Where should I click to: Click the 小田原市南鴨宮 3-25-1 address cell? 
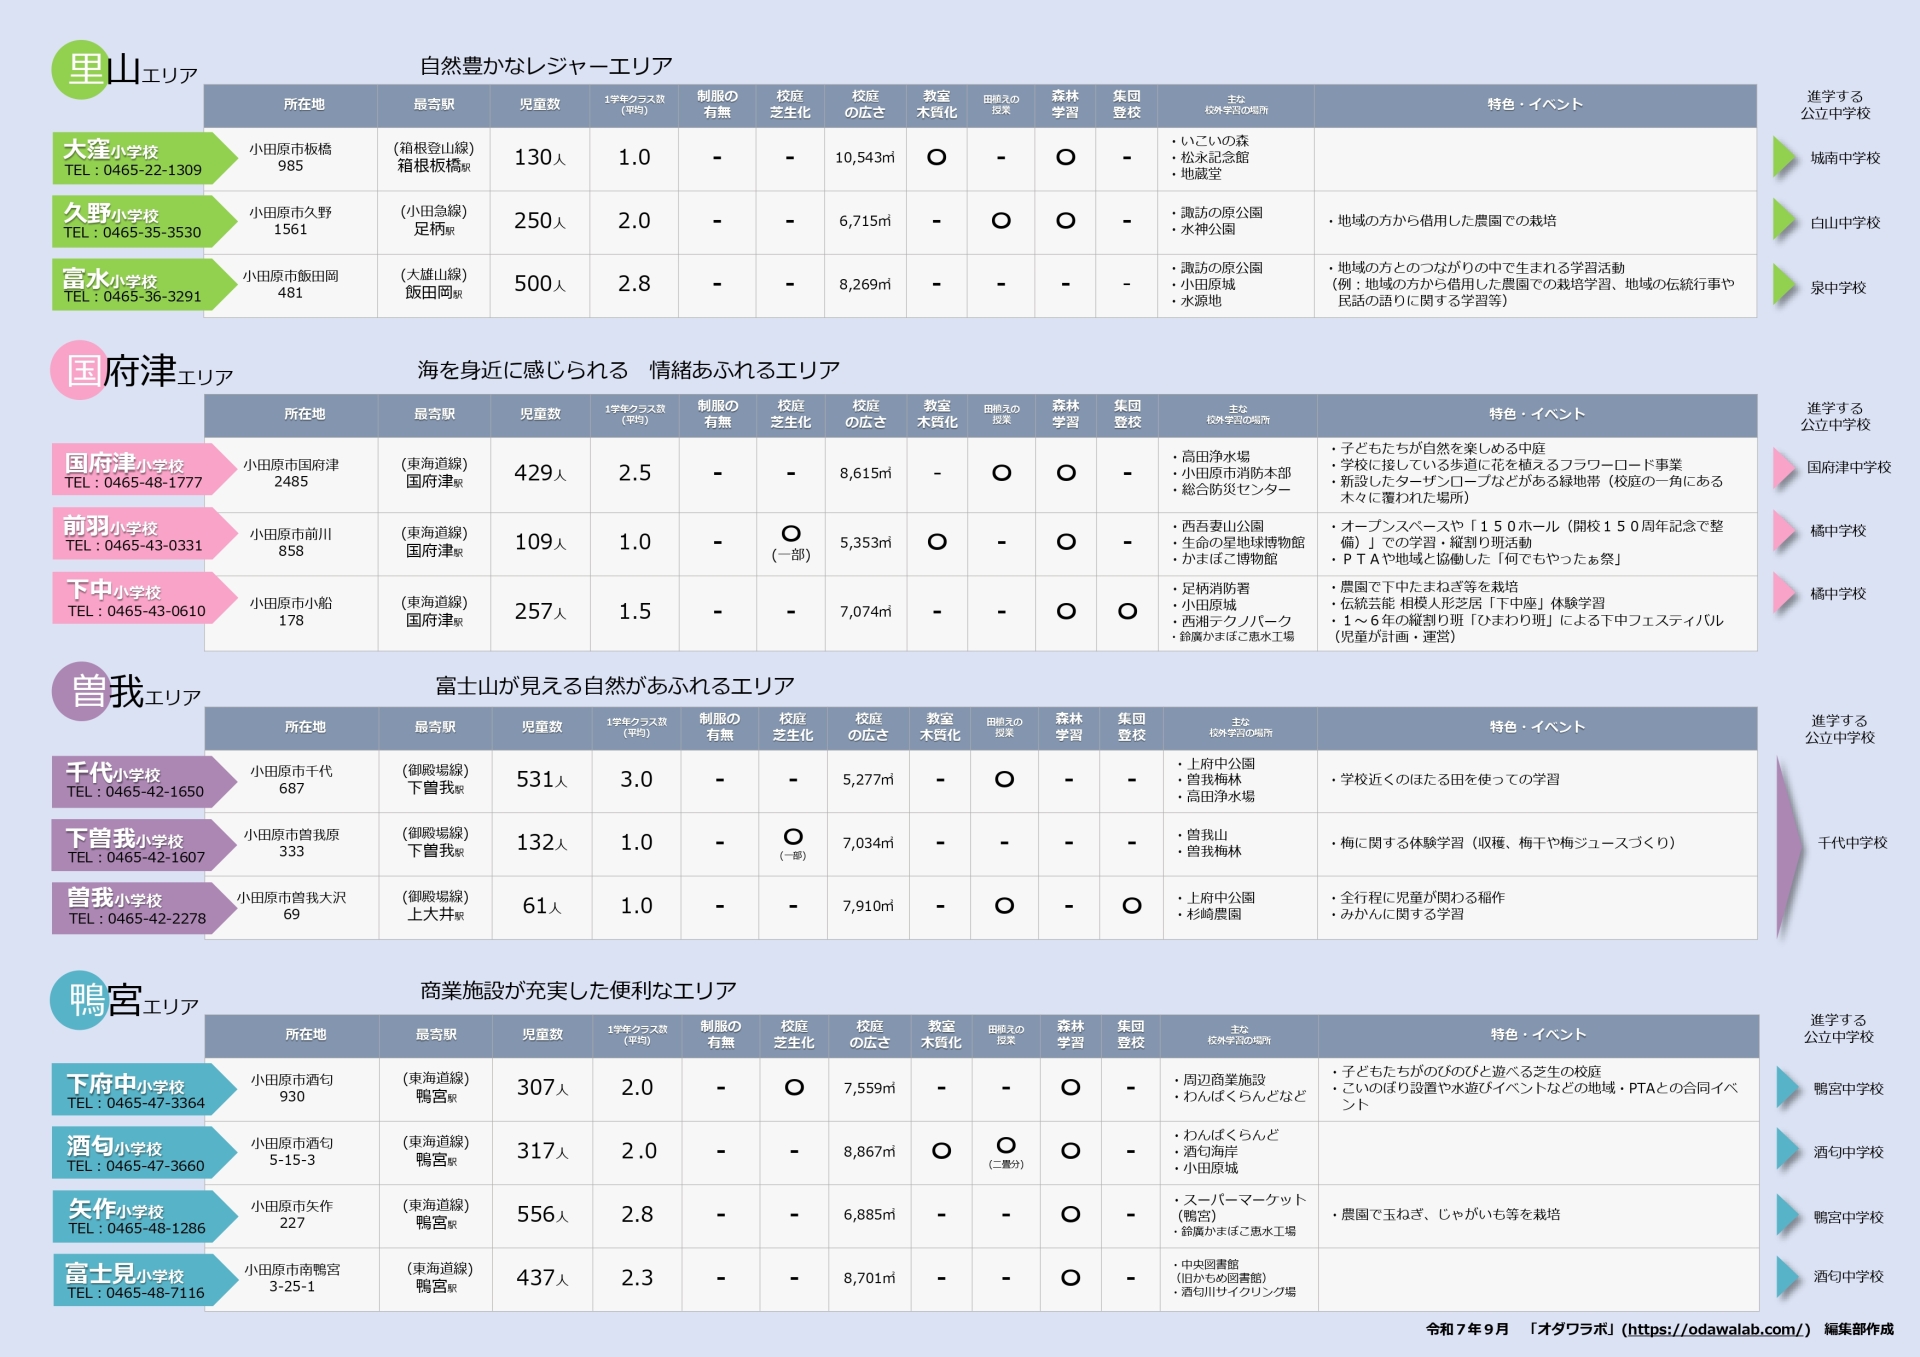pos(292,1278)
